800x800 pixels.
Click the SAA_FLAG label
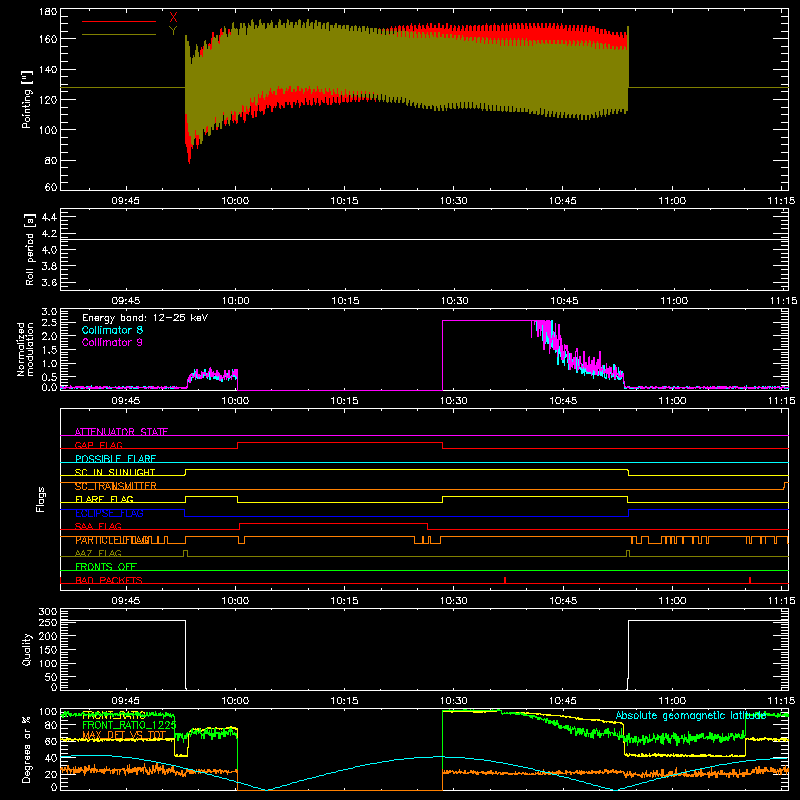98,526
